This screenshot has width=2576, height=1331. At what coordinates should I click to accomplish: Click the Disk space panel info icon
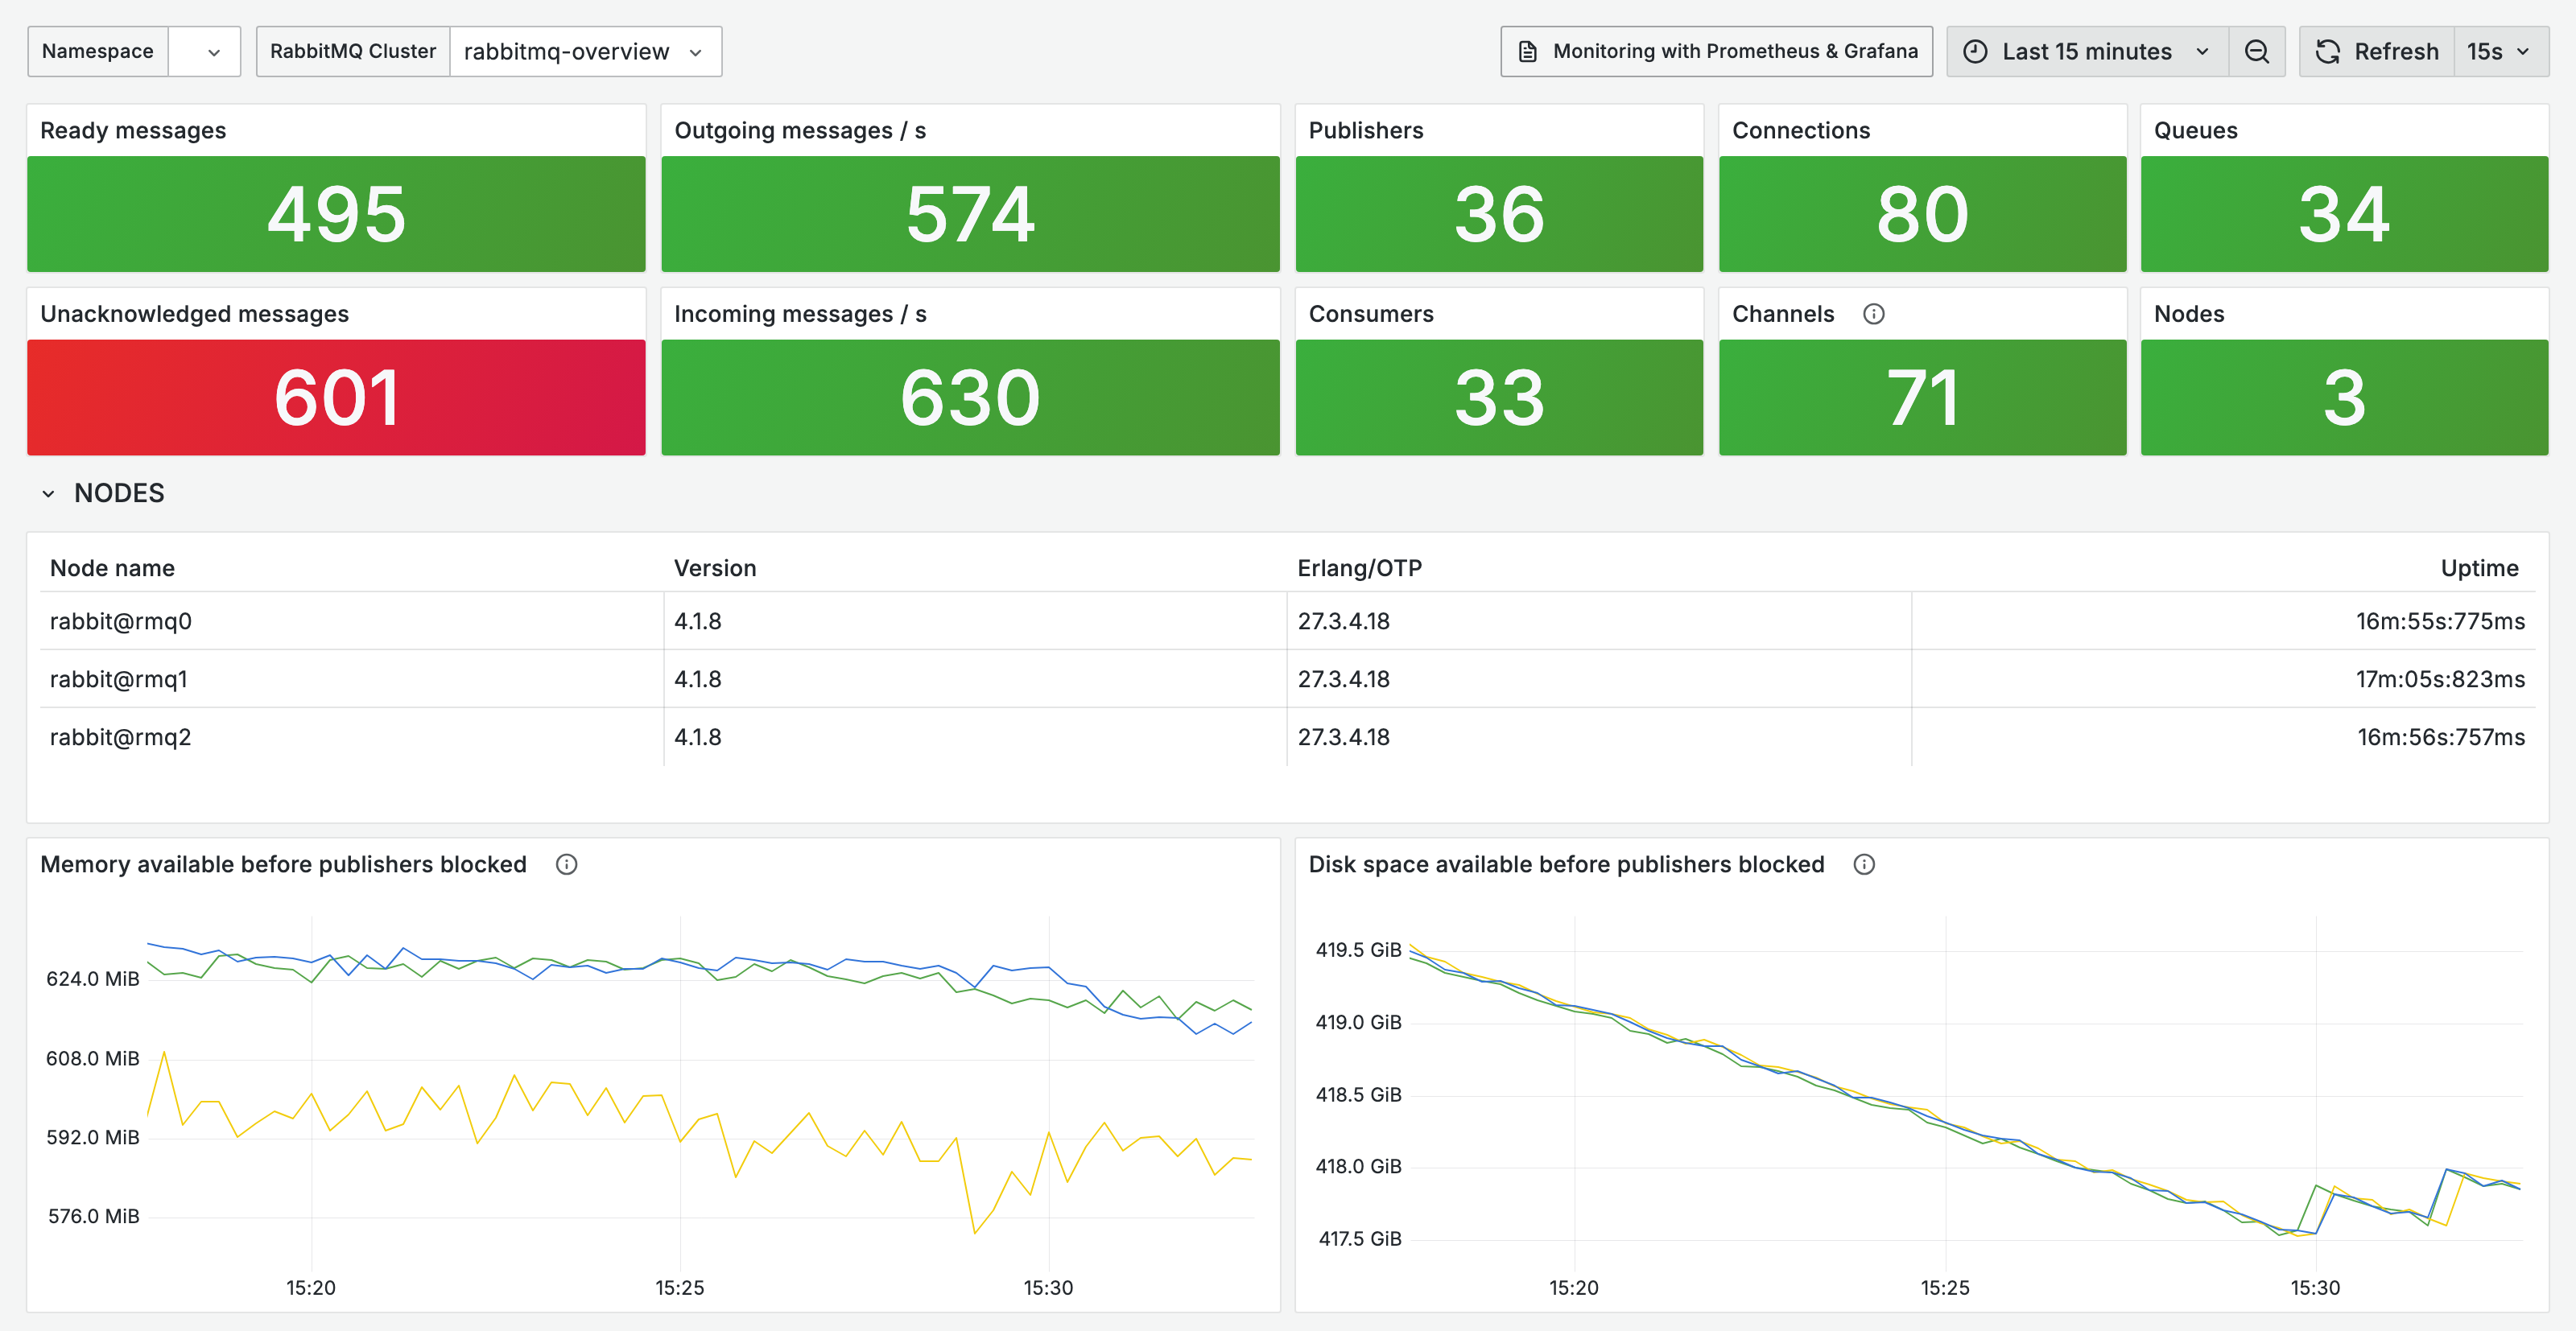coord(1863,864)
